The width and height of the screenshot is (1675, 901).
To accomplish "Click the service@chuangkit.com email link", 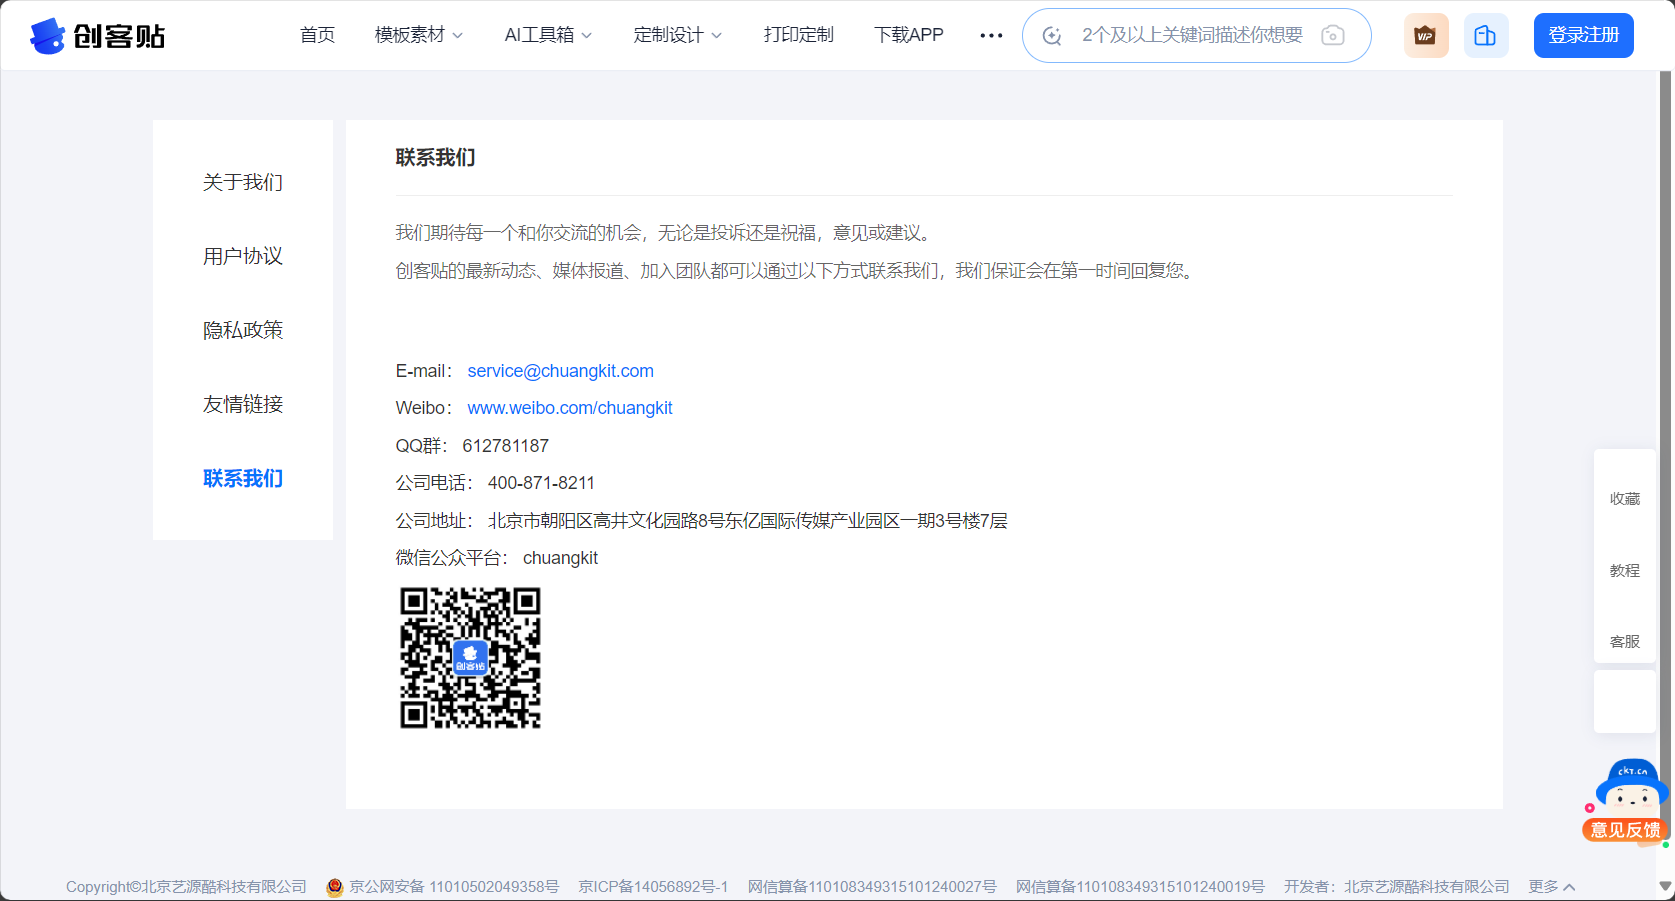I will [x=560, y=371].
